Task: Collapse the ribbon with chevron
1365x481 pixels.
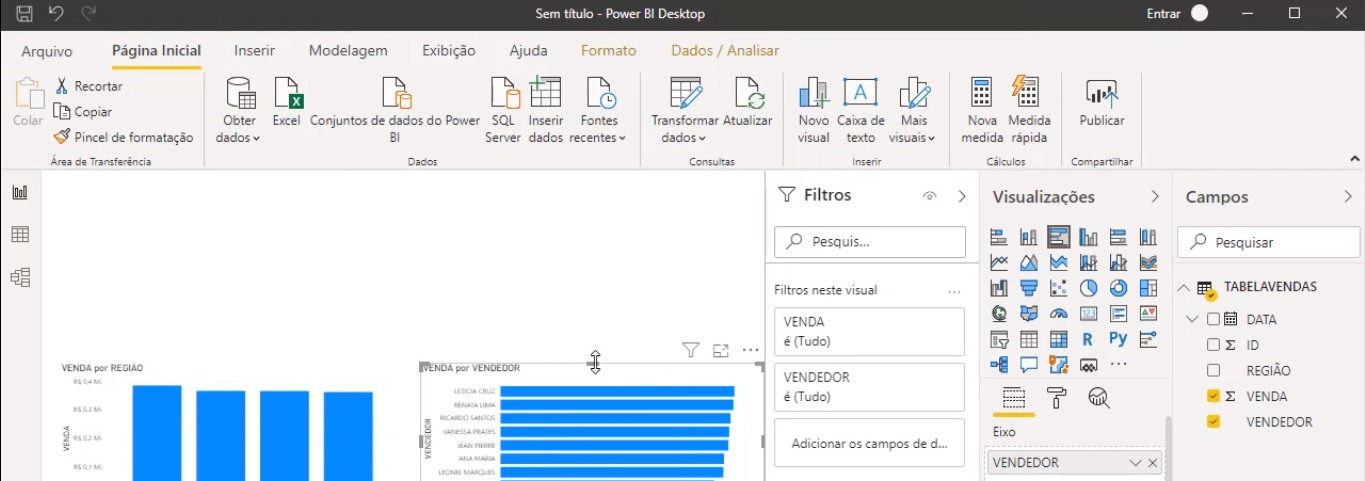Action: [1355, 158]
